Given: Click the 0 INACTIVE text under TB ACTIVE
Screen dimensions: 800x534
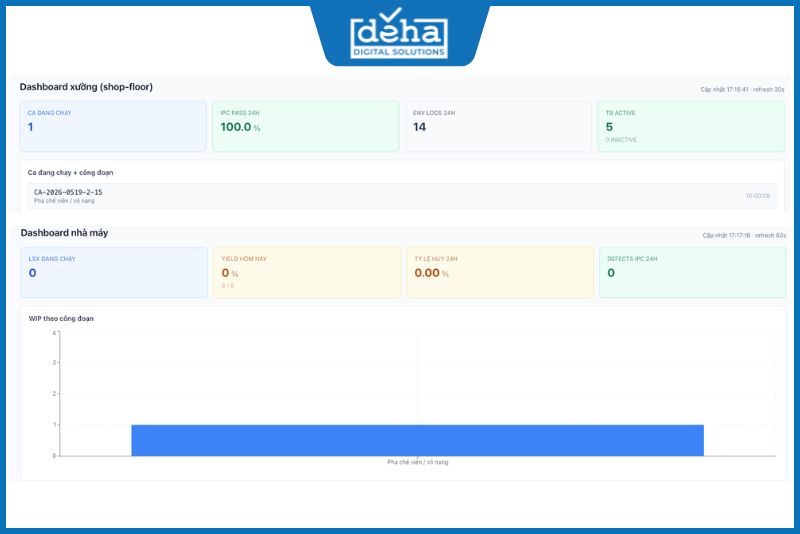Looking at the screenshot, I should 621,140.
